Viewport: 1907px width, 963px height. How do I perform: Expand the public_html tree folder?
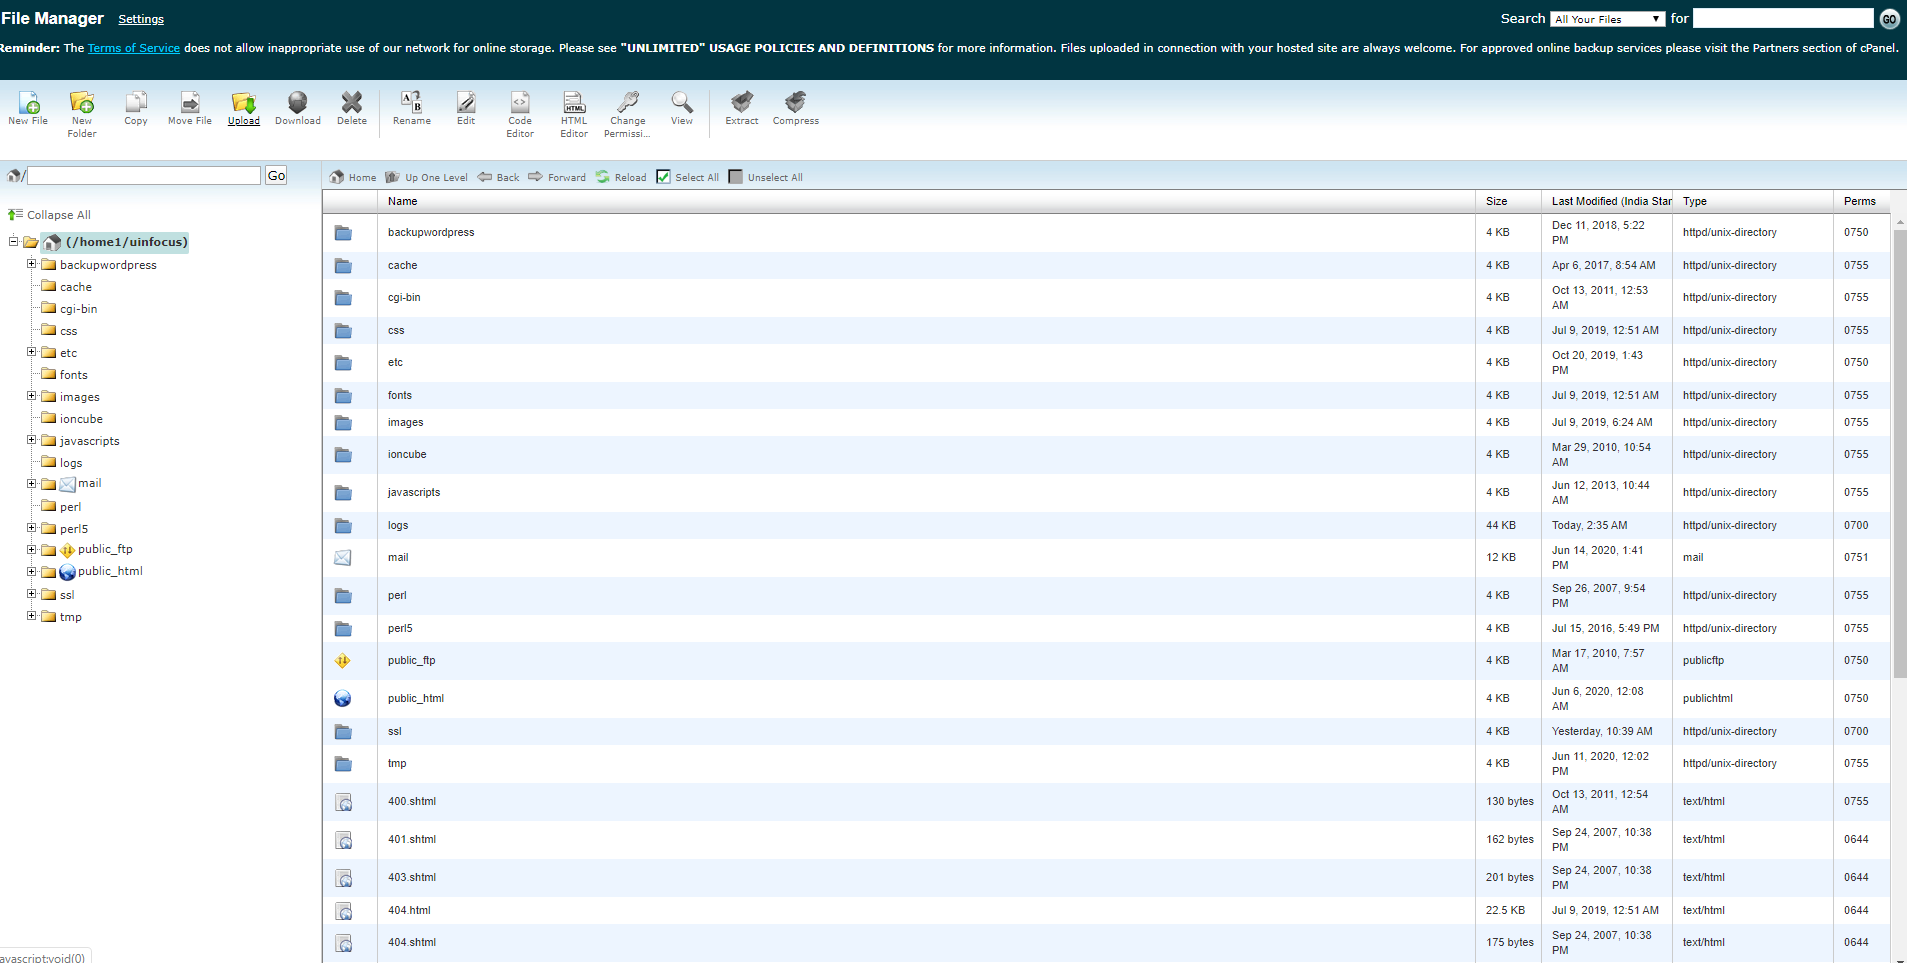[31, 572]
